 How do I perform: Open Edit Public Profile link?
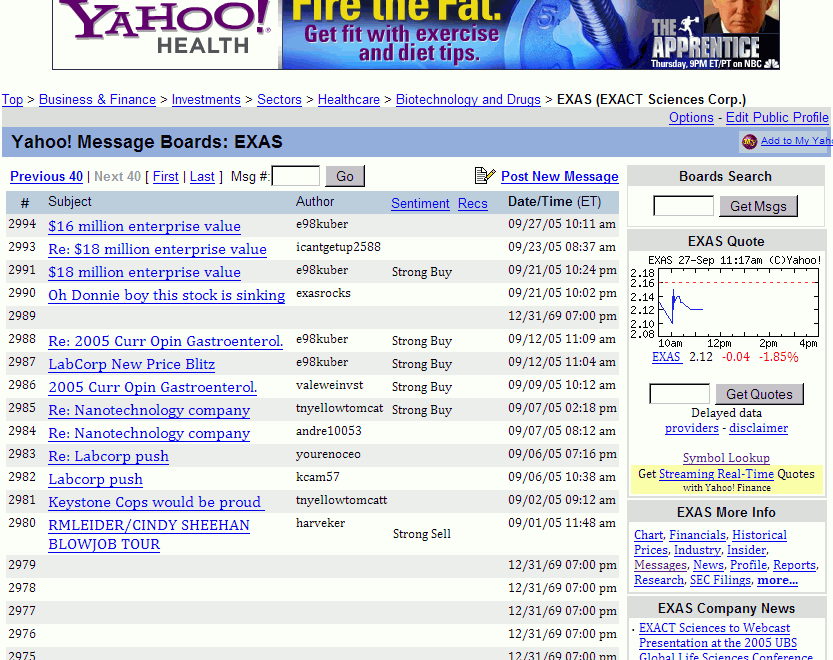click(x=777, y=117)
